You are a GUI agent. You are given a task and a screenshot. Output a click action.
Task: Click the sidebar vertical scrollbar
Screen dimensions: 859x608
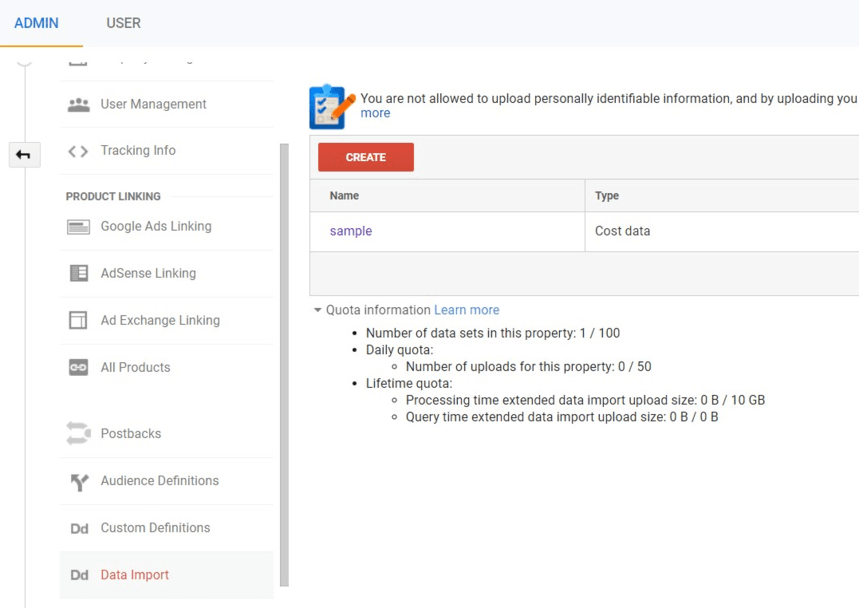click(284, 360)
